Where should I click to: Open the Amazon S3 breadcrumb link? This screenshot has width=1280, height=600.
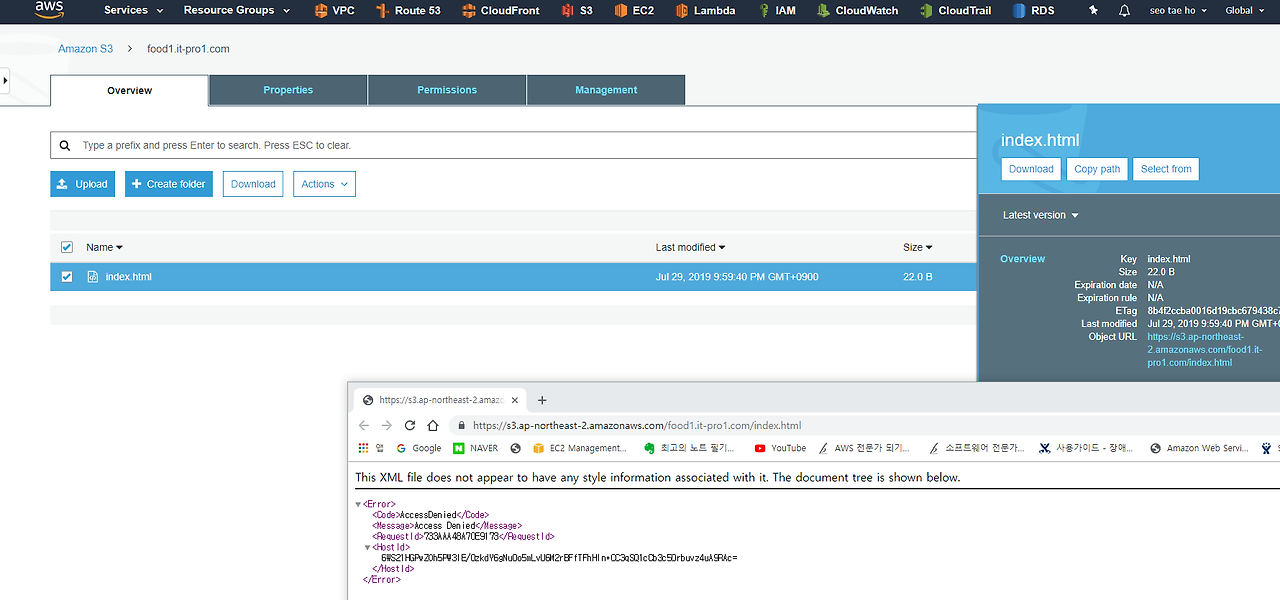pyautogui.click(x=85, y=48)
